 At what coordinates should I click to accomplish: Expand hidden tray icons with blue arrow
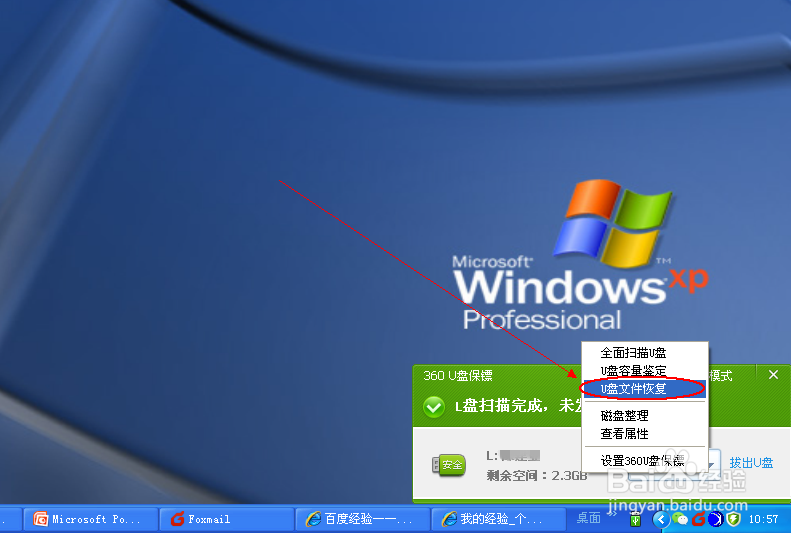click(x=661, y=519)
